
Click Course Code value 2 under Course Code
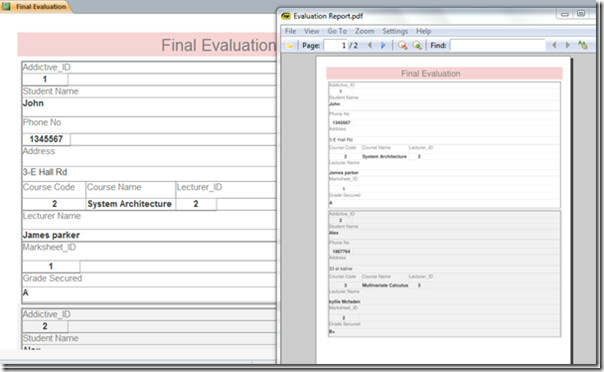click(x=54, y=204)
